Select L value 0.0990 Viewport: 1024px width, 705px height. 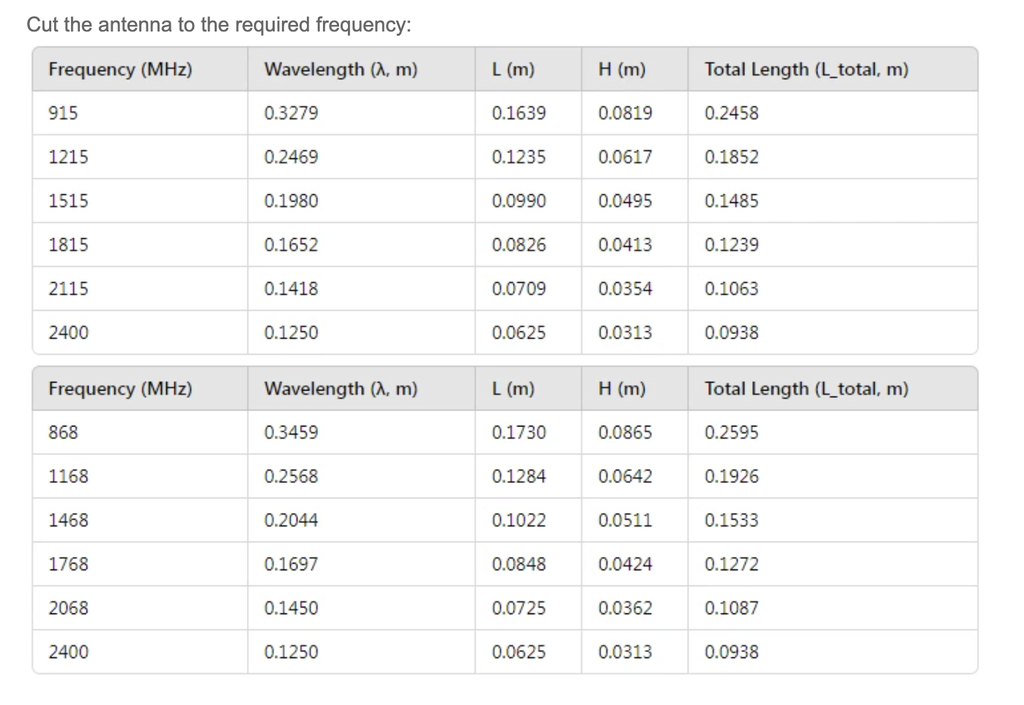(x=519, y=201)
